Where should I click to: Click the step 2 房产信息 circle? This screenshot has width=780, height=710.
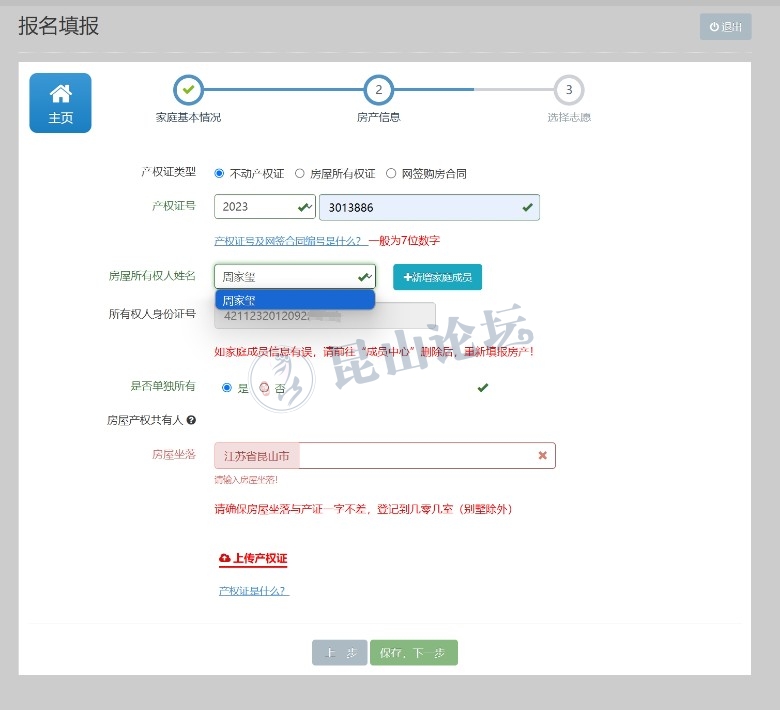378,90
